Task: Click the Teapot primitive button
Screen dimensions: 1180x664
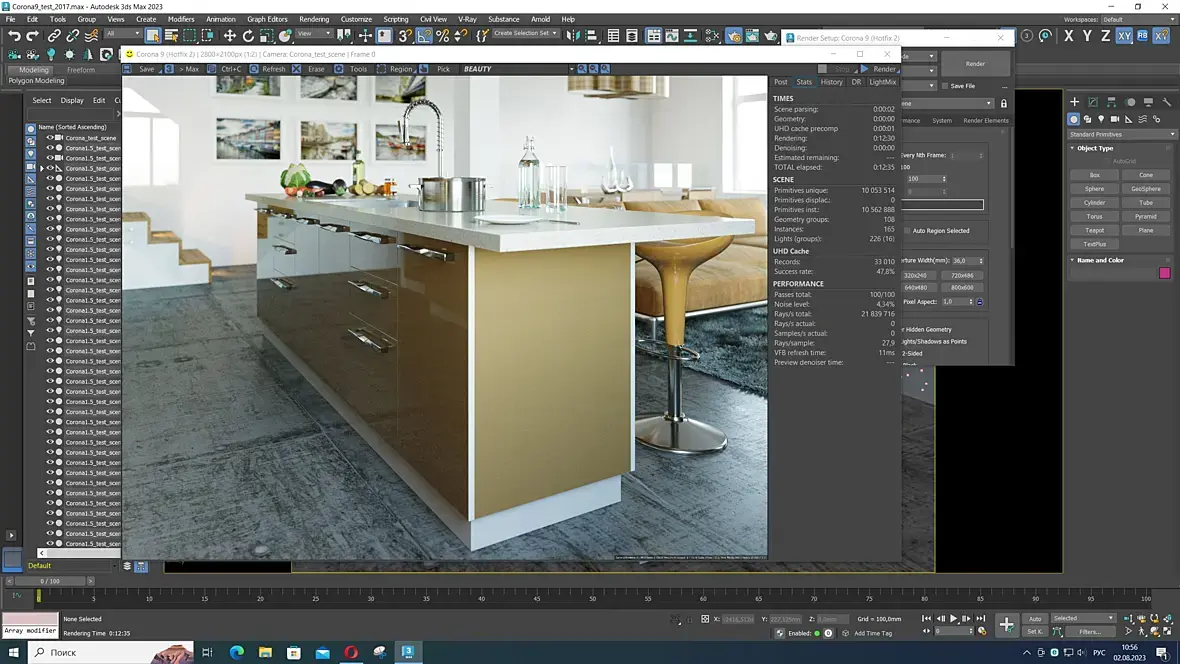Action: [x=1094, y=230]
